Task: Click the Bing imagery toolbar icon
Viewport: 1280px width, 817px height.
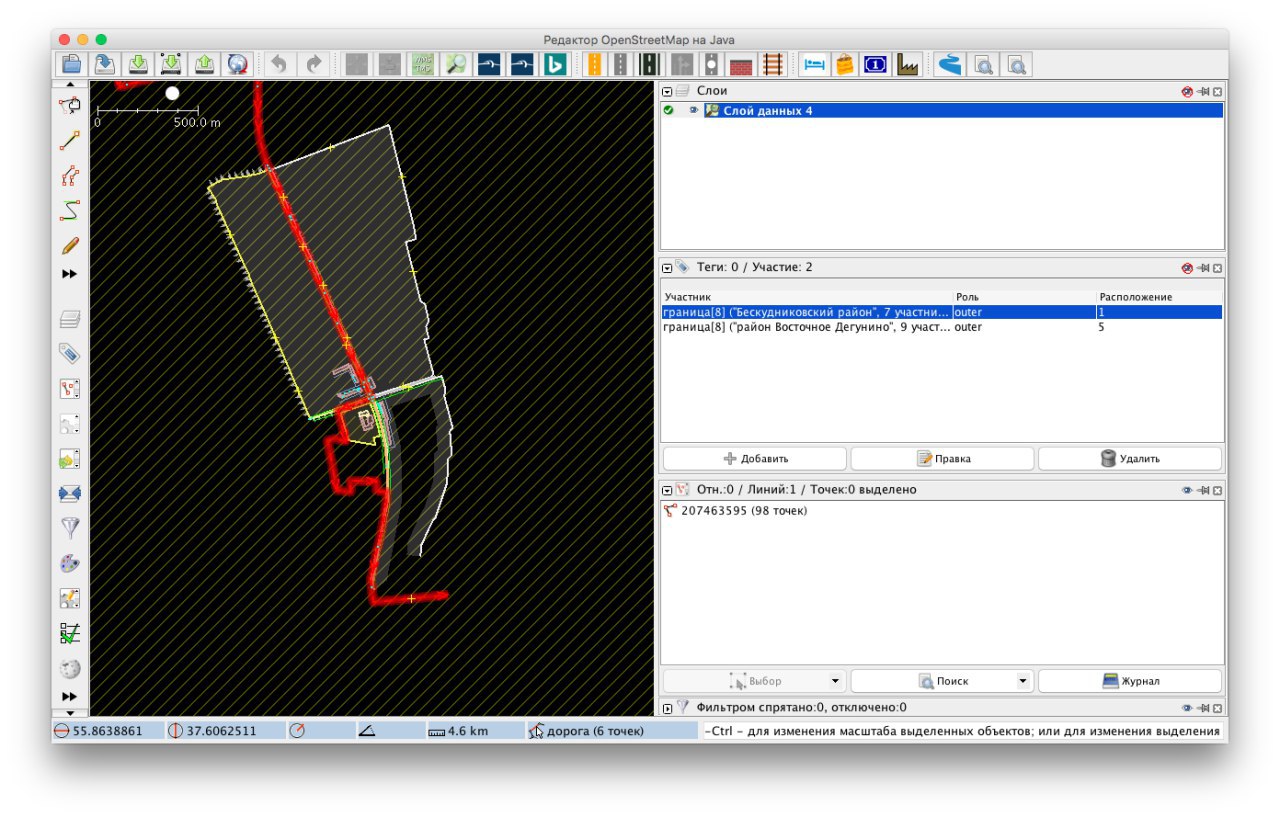Action: click(555, 65)
